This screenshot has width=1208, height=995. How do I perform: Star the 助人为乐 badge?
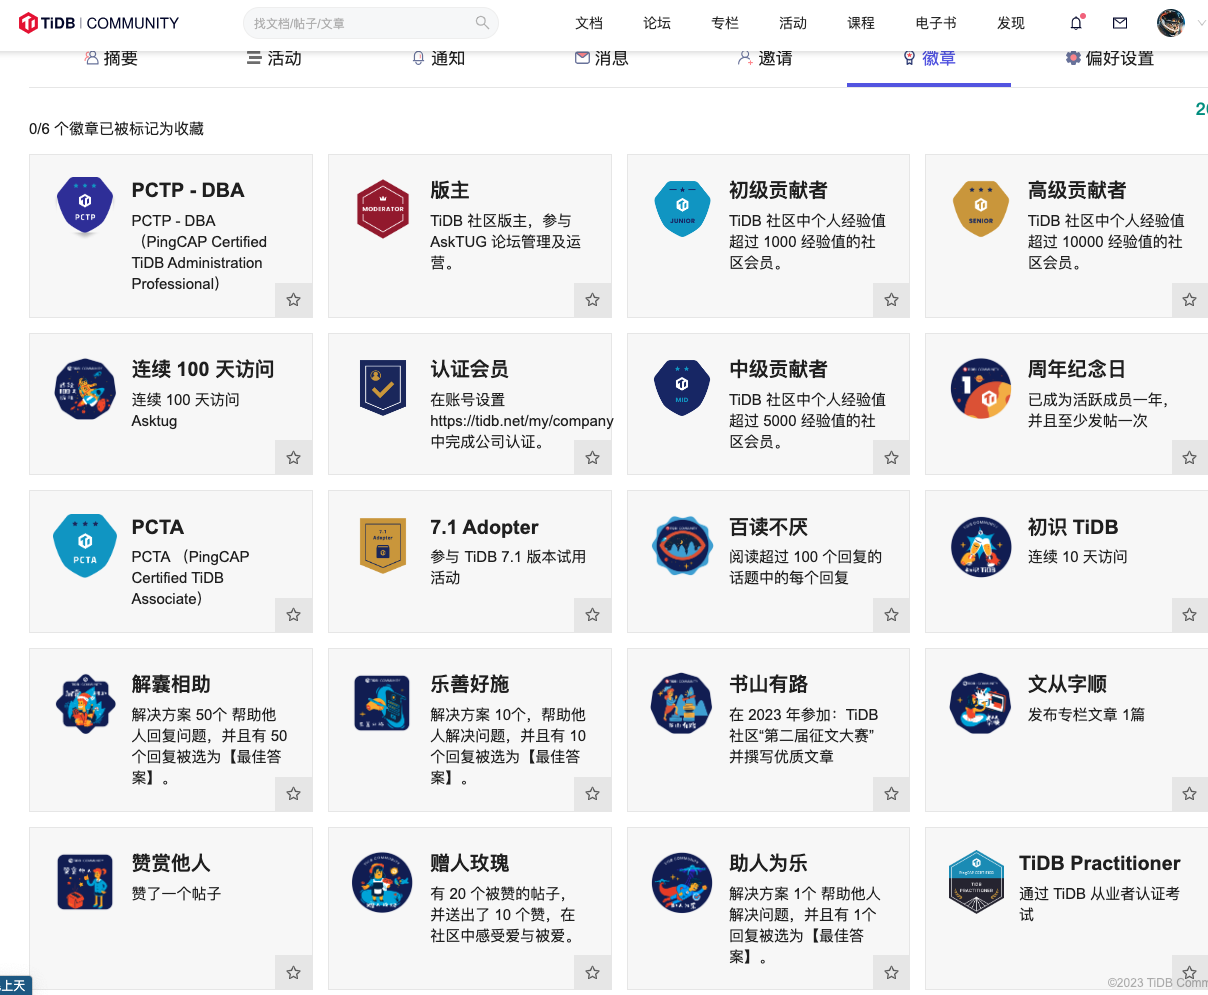pos(892,972)
